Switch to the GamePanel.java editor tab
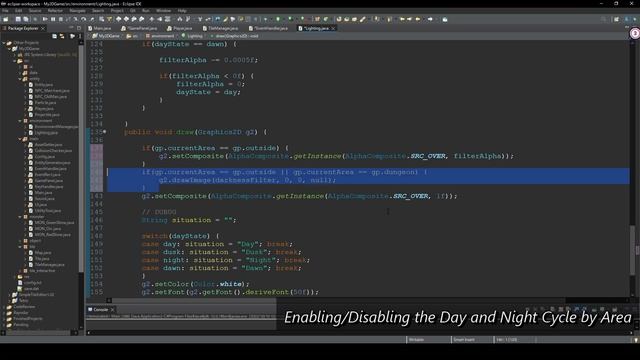640x360 pixels. pyautogui.click(x=139, y=28)
